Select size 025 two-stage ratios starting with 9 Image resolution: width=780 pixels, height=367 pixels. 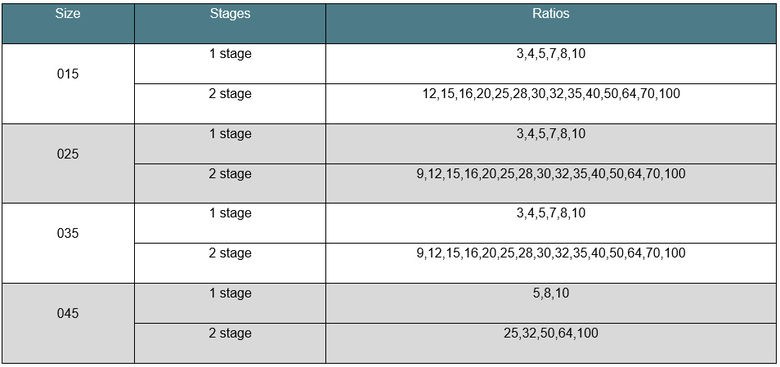tap(551, 183)
